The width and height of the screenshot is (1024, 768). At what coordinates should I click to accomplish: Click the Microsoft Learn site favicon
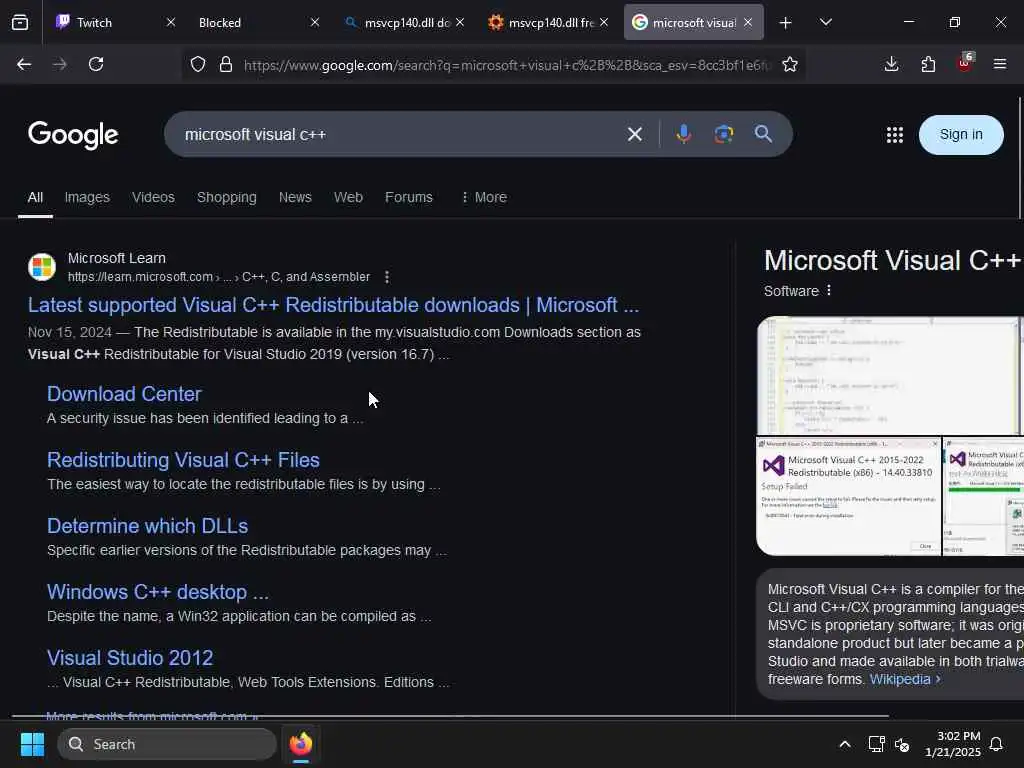pos(42,267)
